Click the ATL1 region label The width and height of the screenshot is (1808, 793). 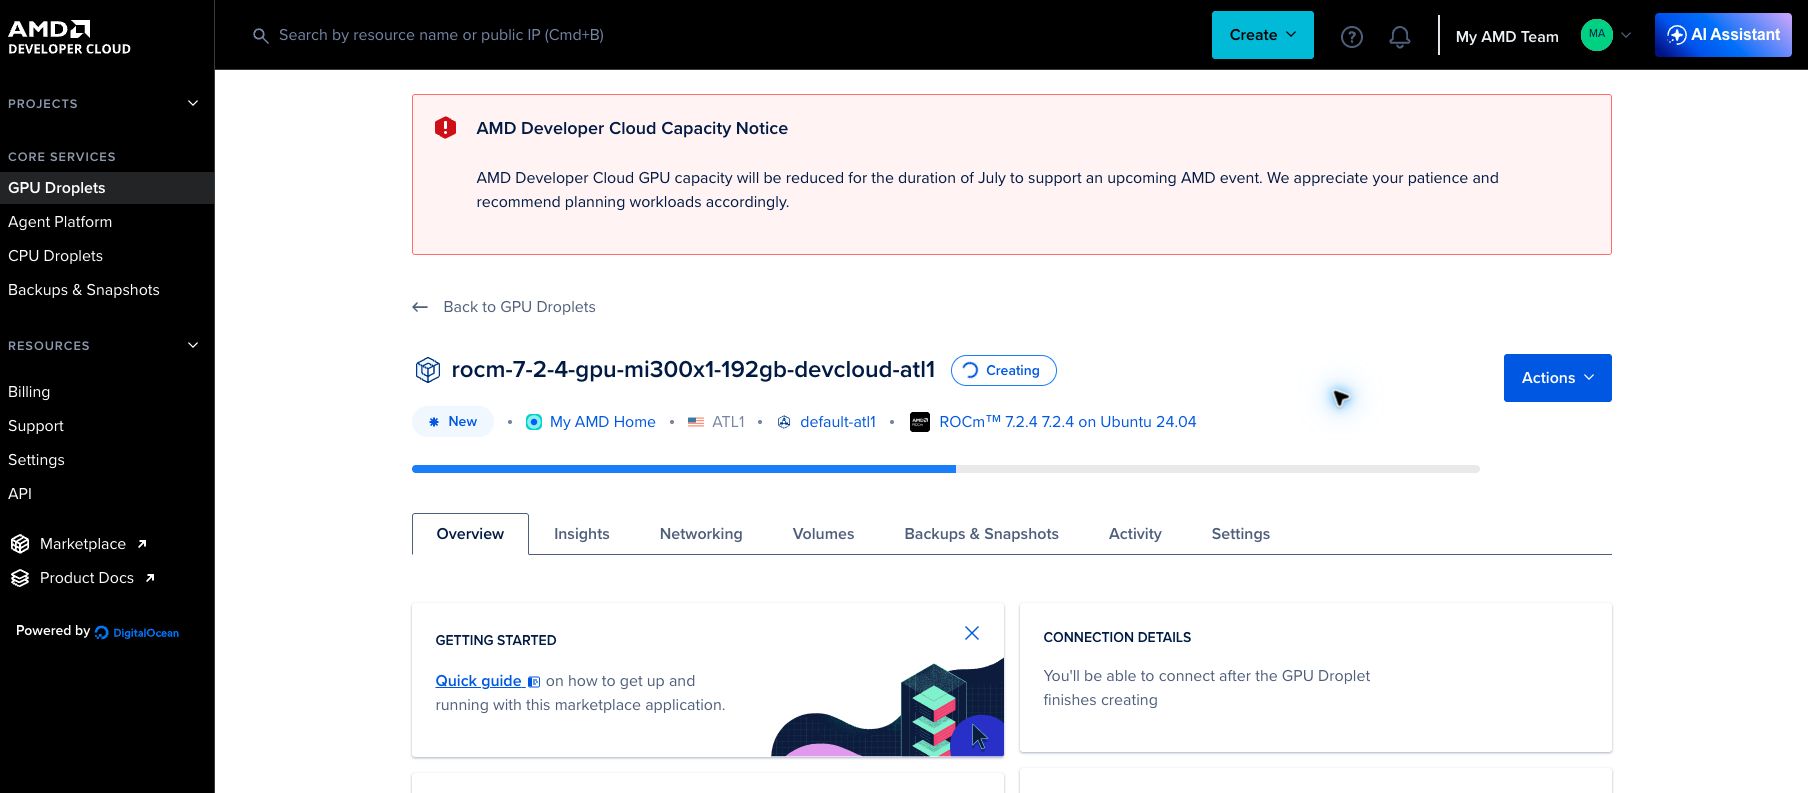click(728, 422)
